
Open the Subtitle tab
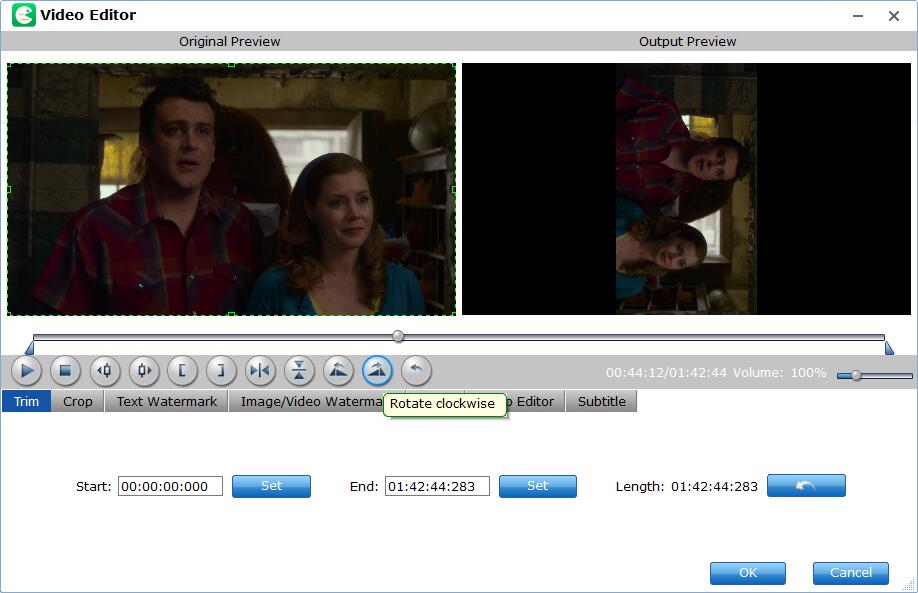tap(602, 402)
